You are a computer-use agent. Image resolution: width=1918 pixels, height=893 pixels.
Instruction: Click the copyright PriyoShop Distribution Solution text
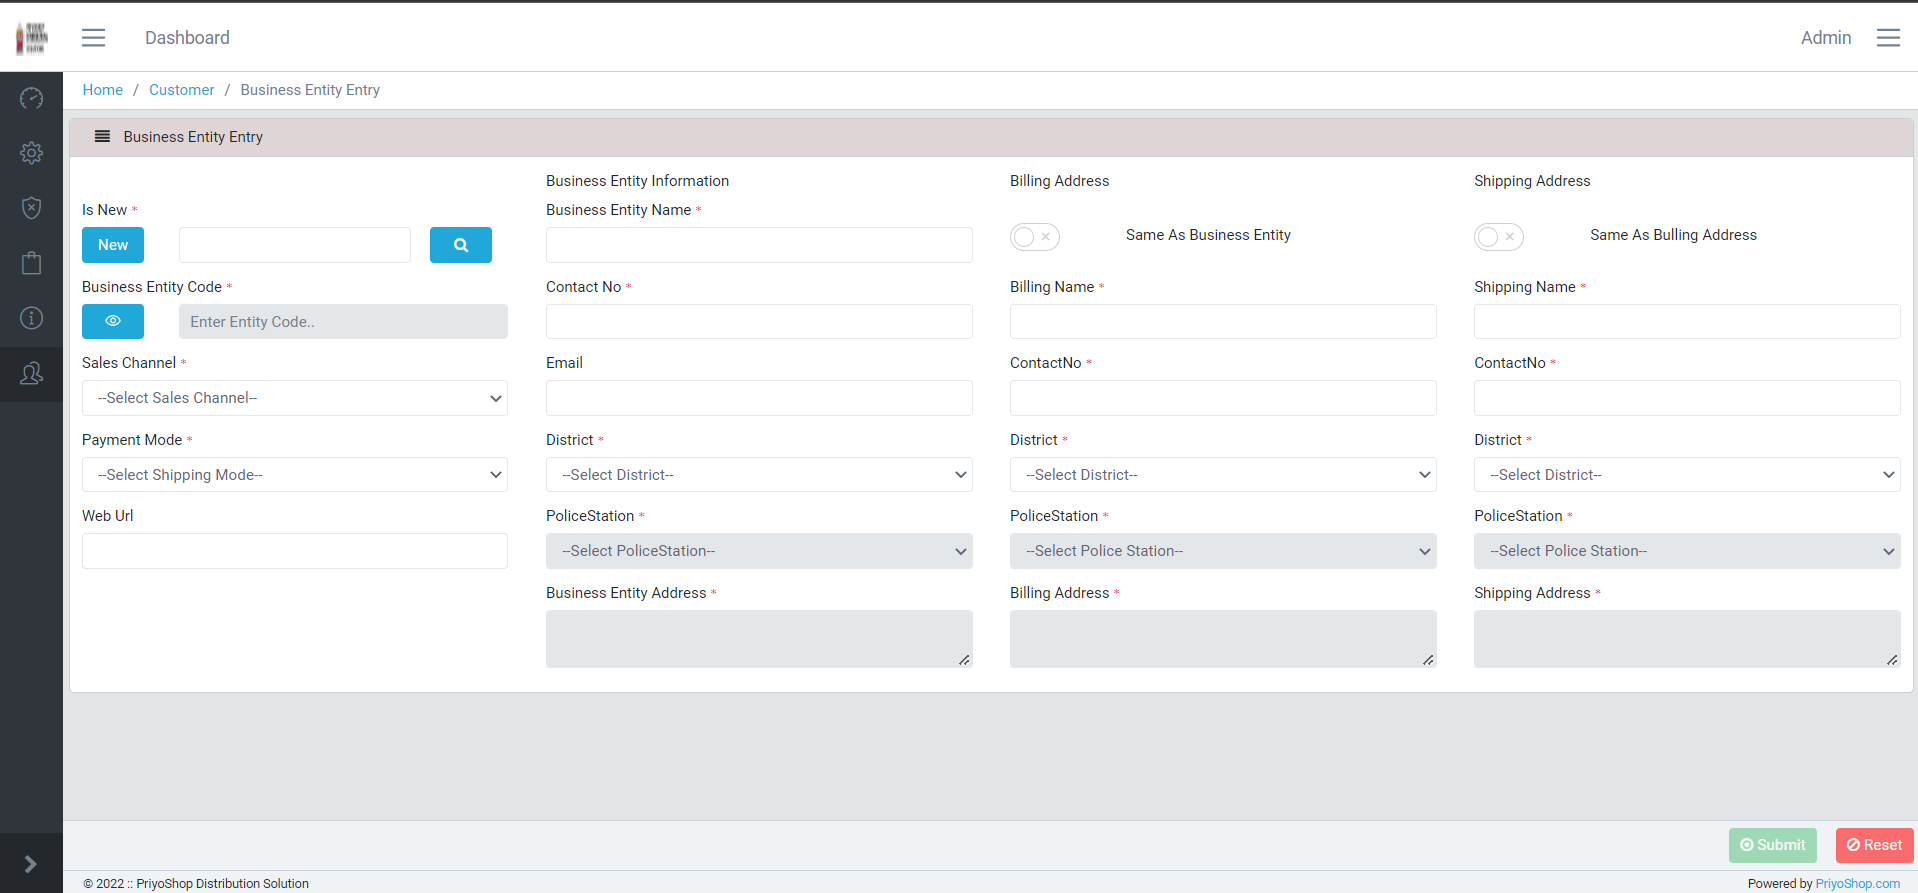[x=196, y=884]
